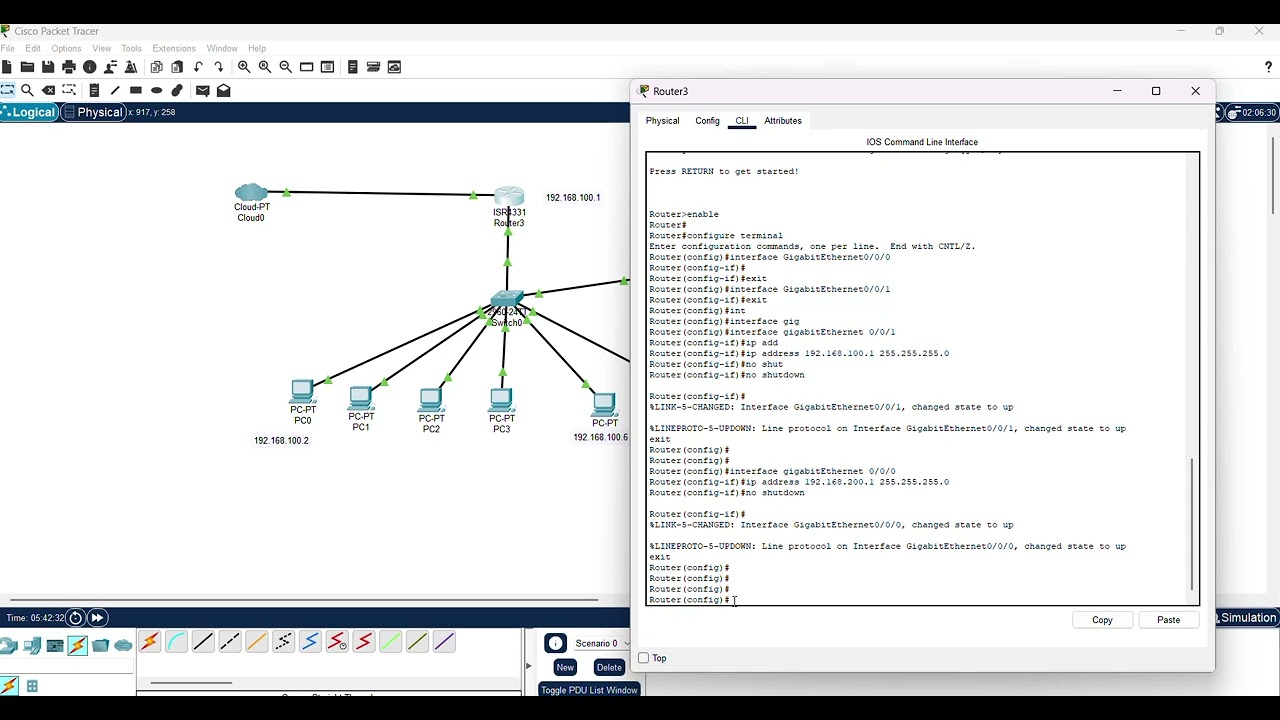Open the drawing palette rectangle icon

click(x=307, y=67)
